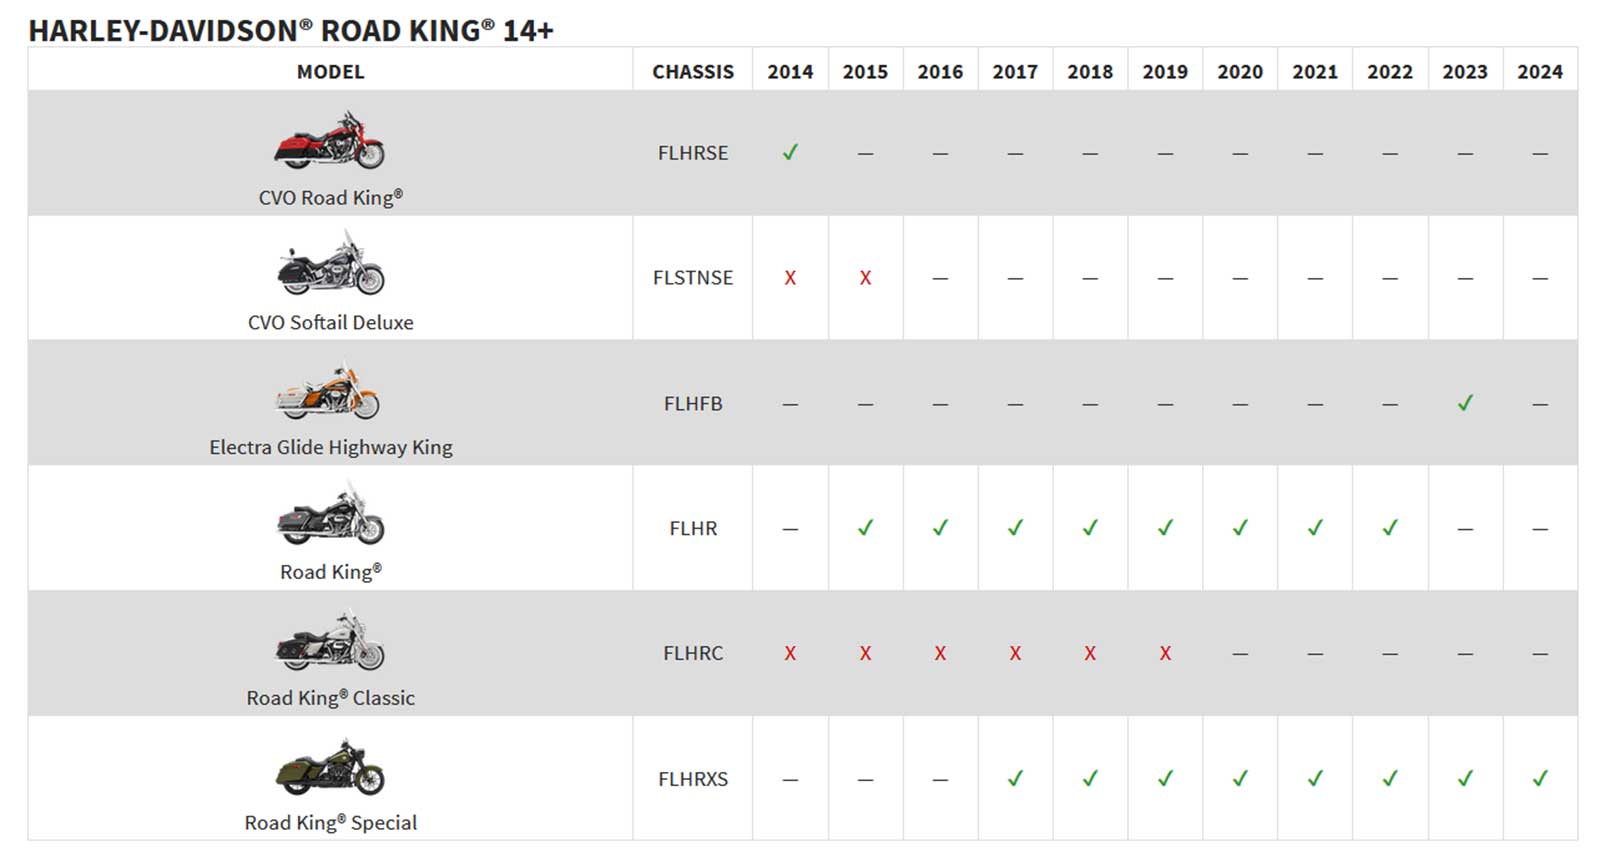Click the green checkmark for FLHRSE 2014
Viewport: 1600px width, 867px height.
pyautogui.click(x=790, y=152)
